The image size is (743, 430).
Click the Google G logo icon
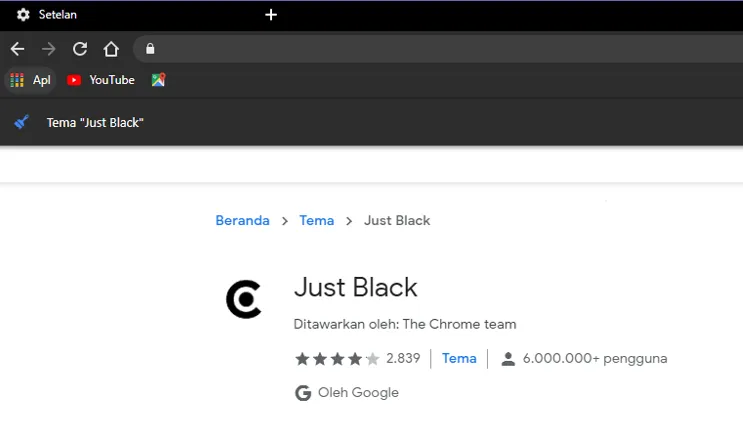click(303, 393)
